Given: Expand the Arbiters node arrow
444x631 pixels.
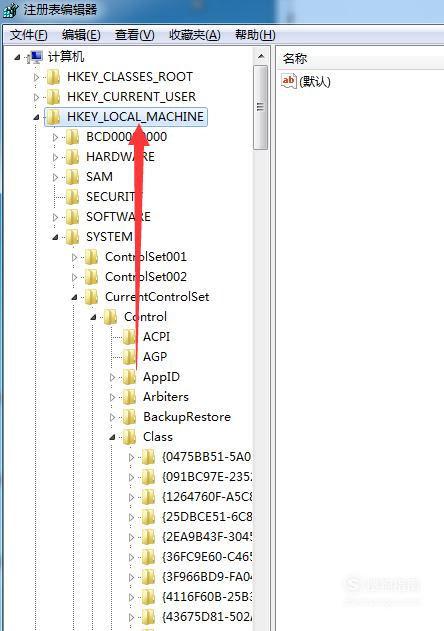Looking at the screenshot, I should pos(113,397).
